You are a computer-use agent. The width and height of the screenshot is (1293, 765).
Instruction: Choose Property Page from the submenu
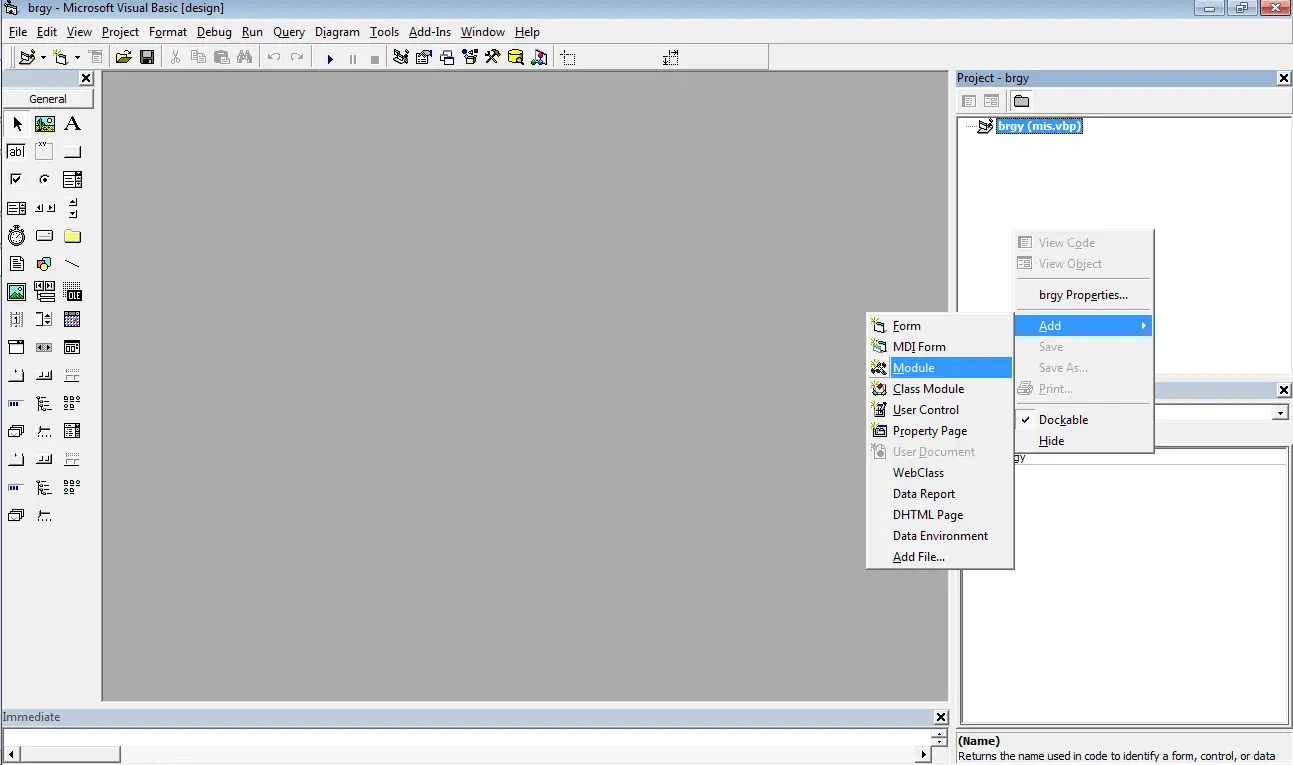940,431
